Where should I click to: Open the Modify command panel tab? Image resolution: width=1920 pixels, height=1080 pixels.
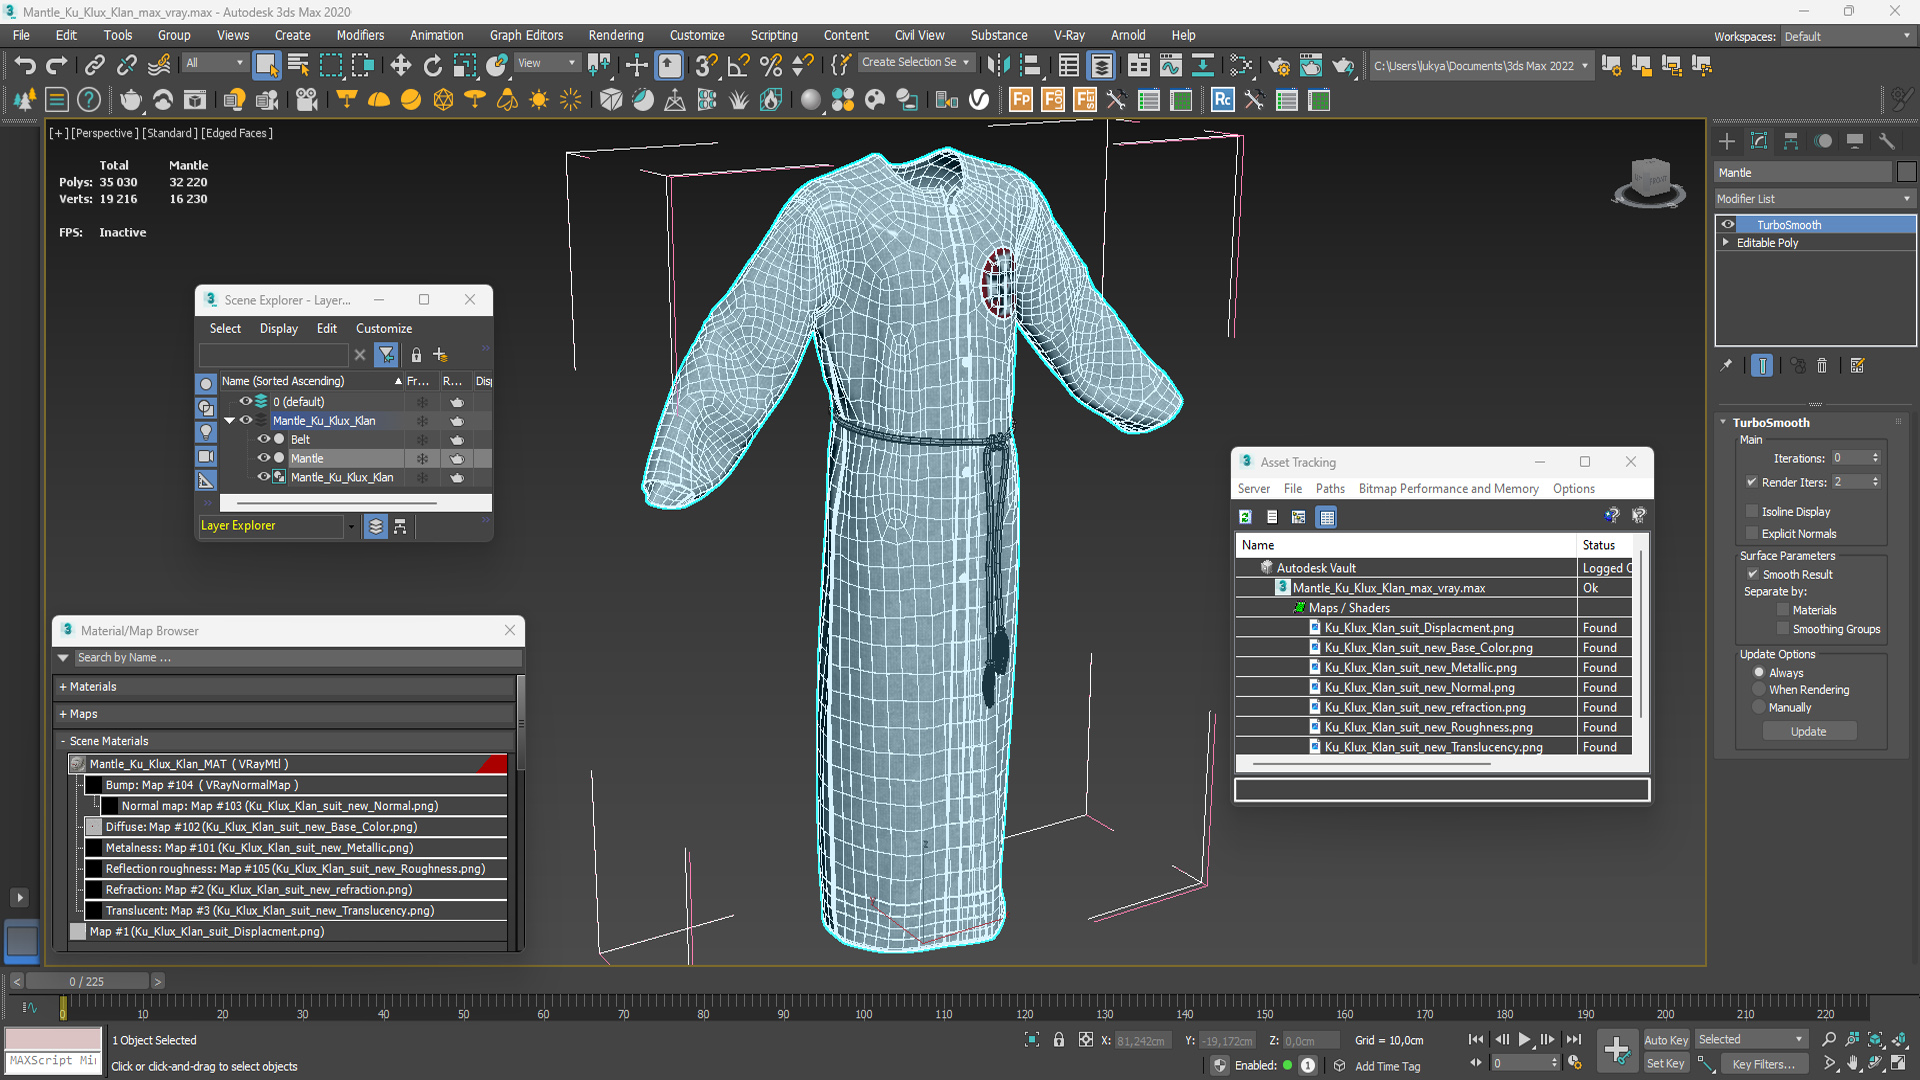[1759, 141]
